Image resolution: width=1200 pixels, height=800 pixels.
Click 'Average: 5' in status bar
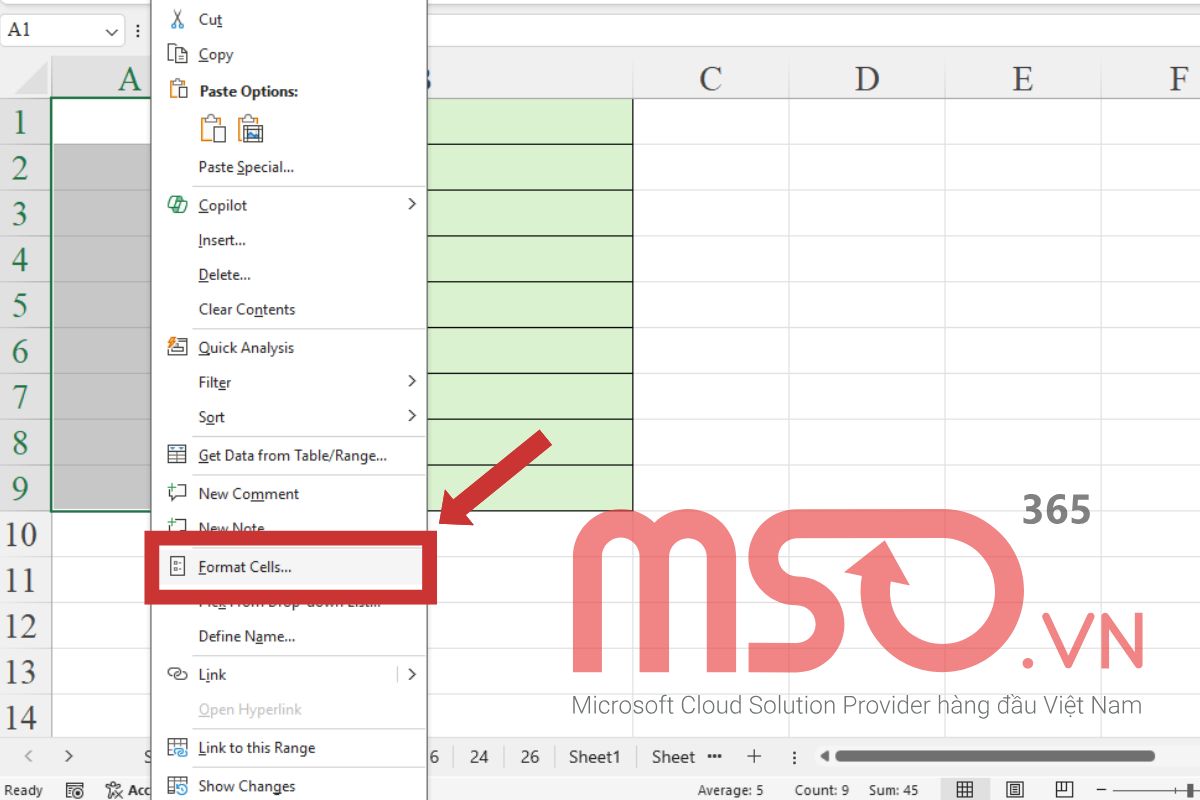click(x=730, y=790)
